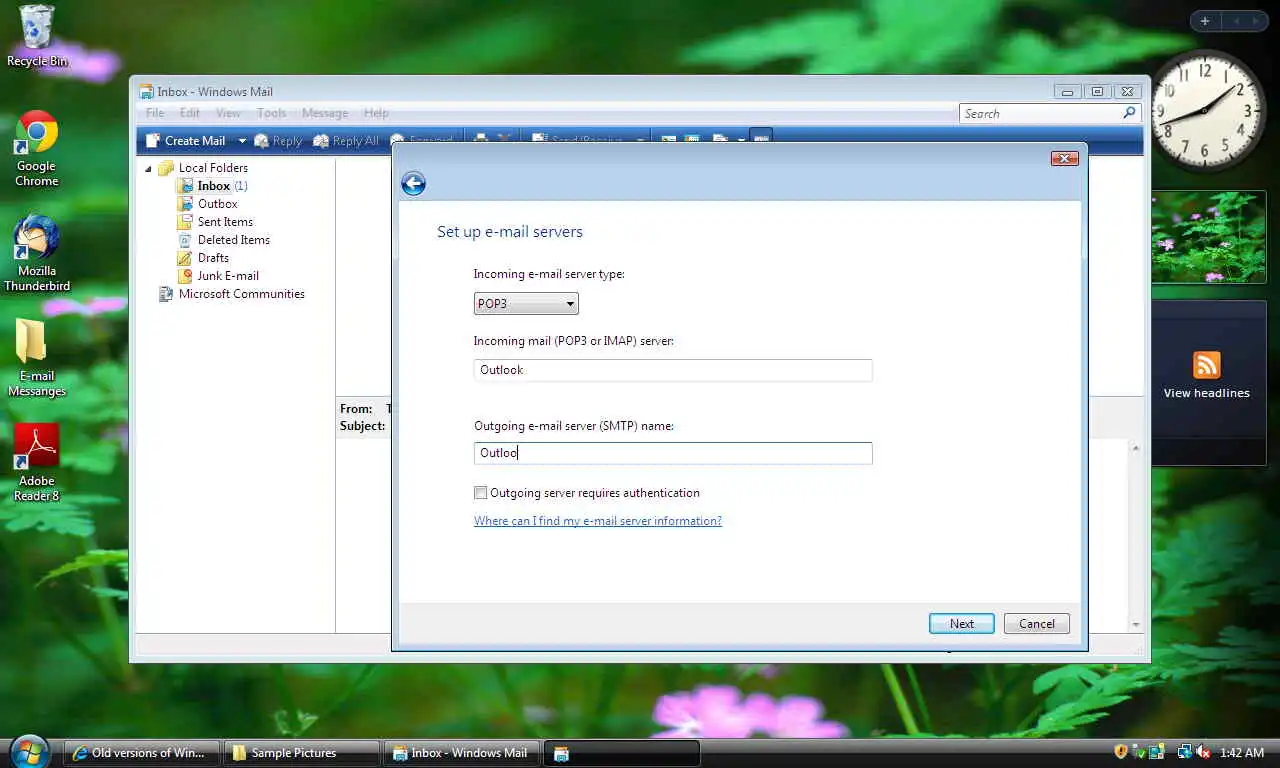Open the File menu in Windows Mail

tap(155, 113)
